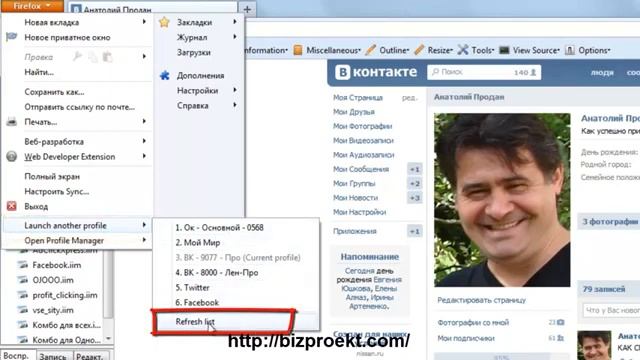Click the red exit icon next to Выход

(11, 206)
